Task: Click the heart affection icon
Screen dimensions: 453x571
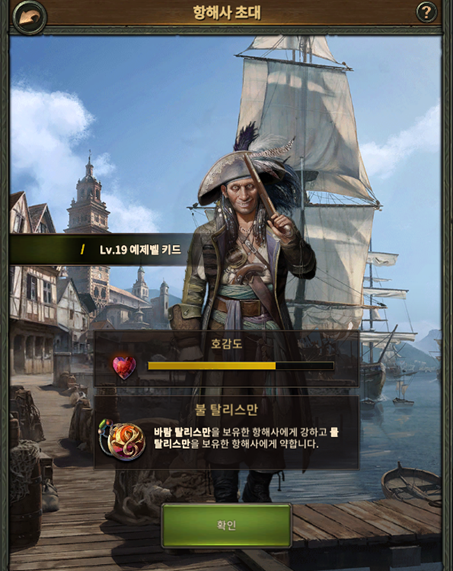Action: pyautogui.click(x=124, y=367)
